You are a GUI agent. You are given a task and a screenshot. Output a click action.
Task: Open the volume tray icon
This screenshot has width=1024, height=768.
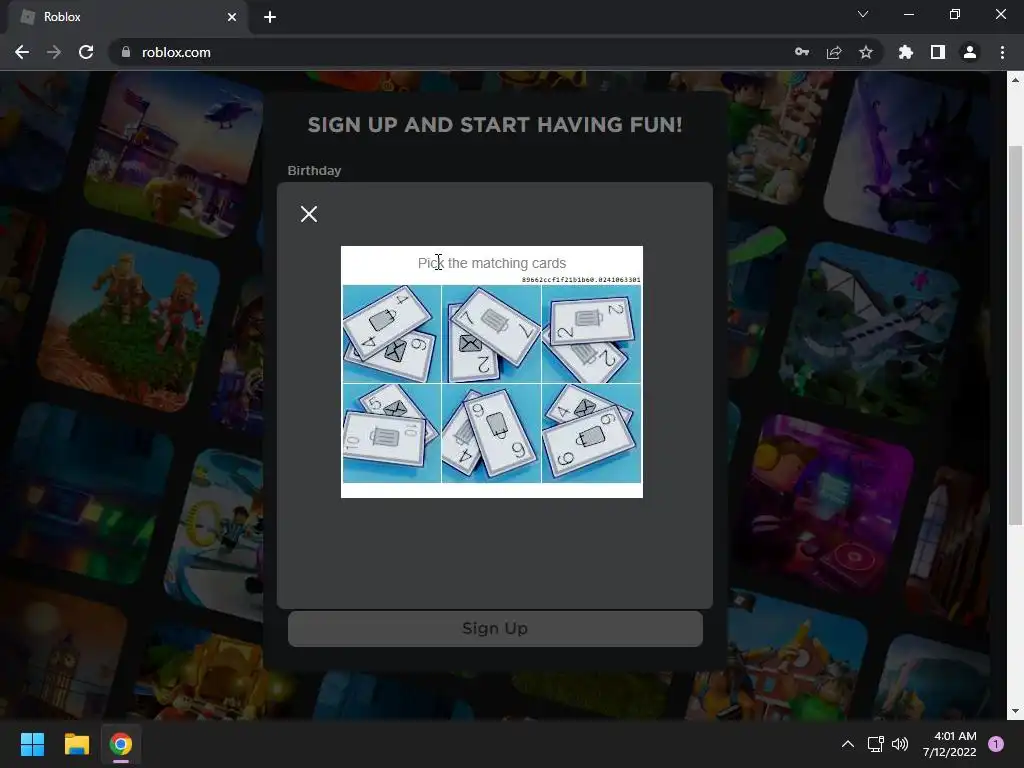tap(900, 744)
